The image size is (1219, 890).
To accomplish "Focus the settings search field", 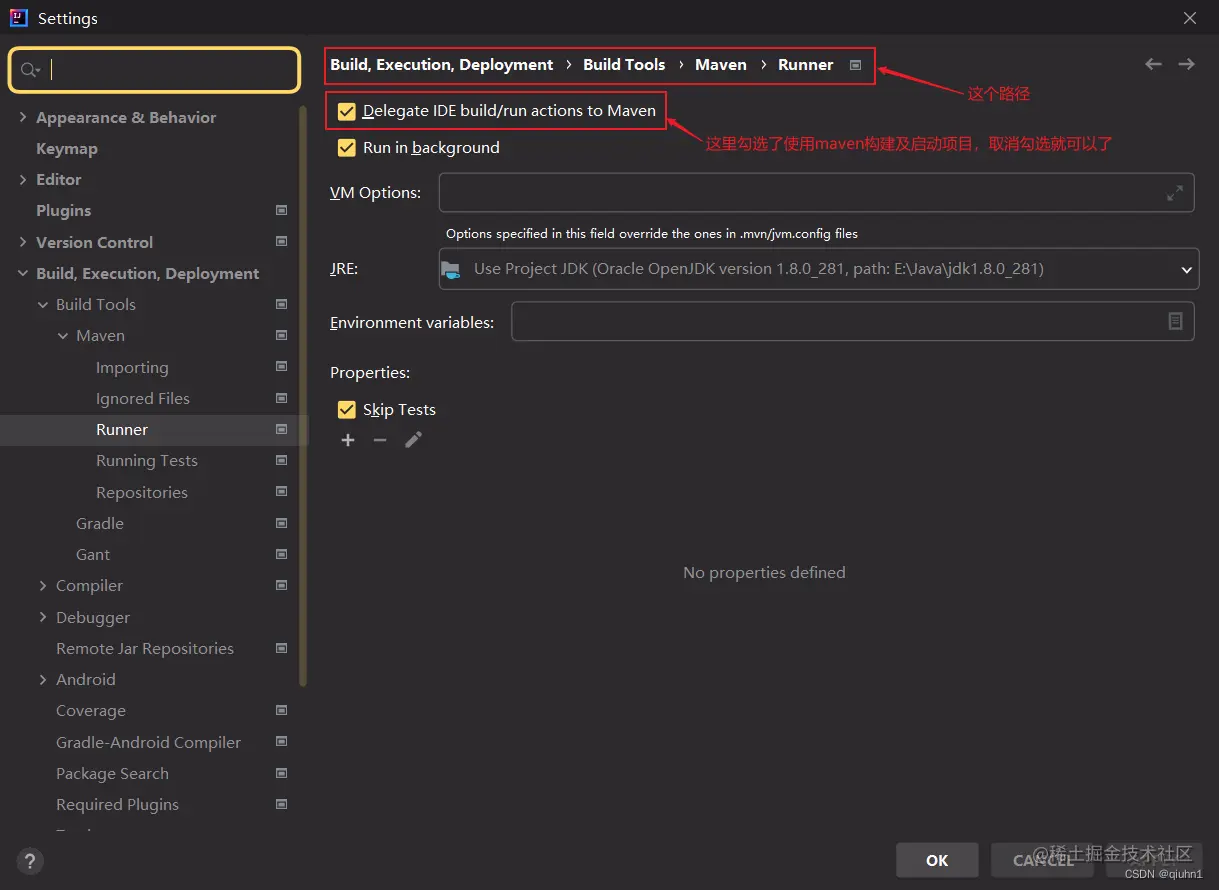I will [154, 70].
